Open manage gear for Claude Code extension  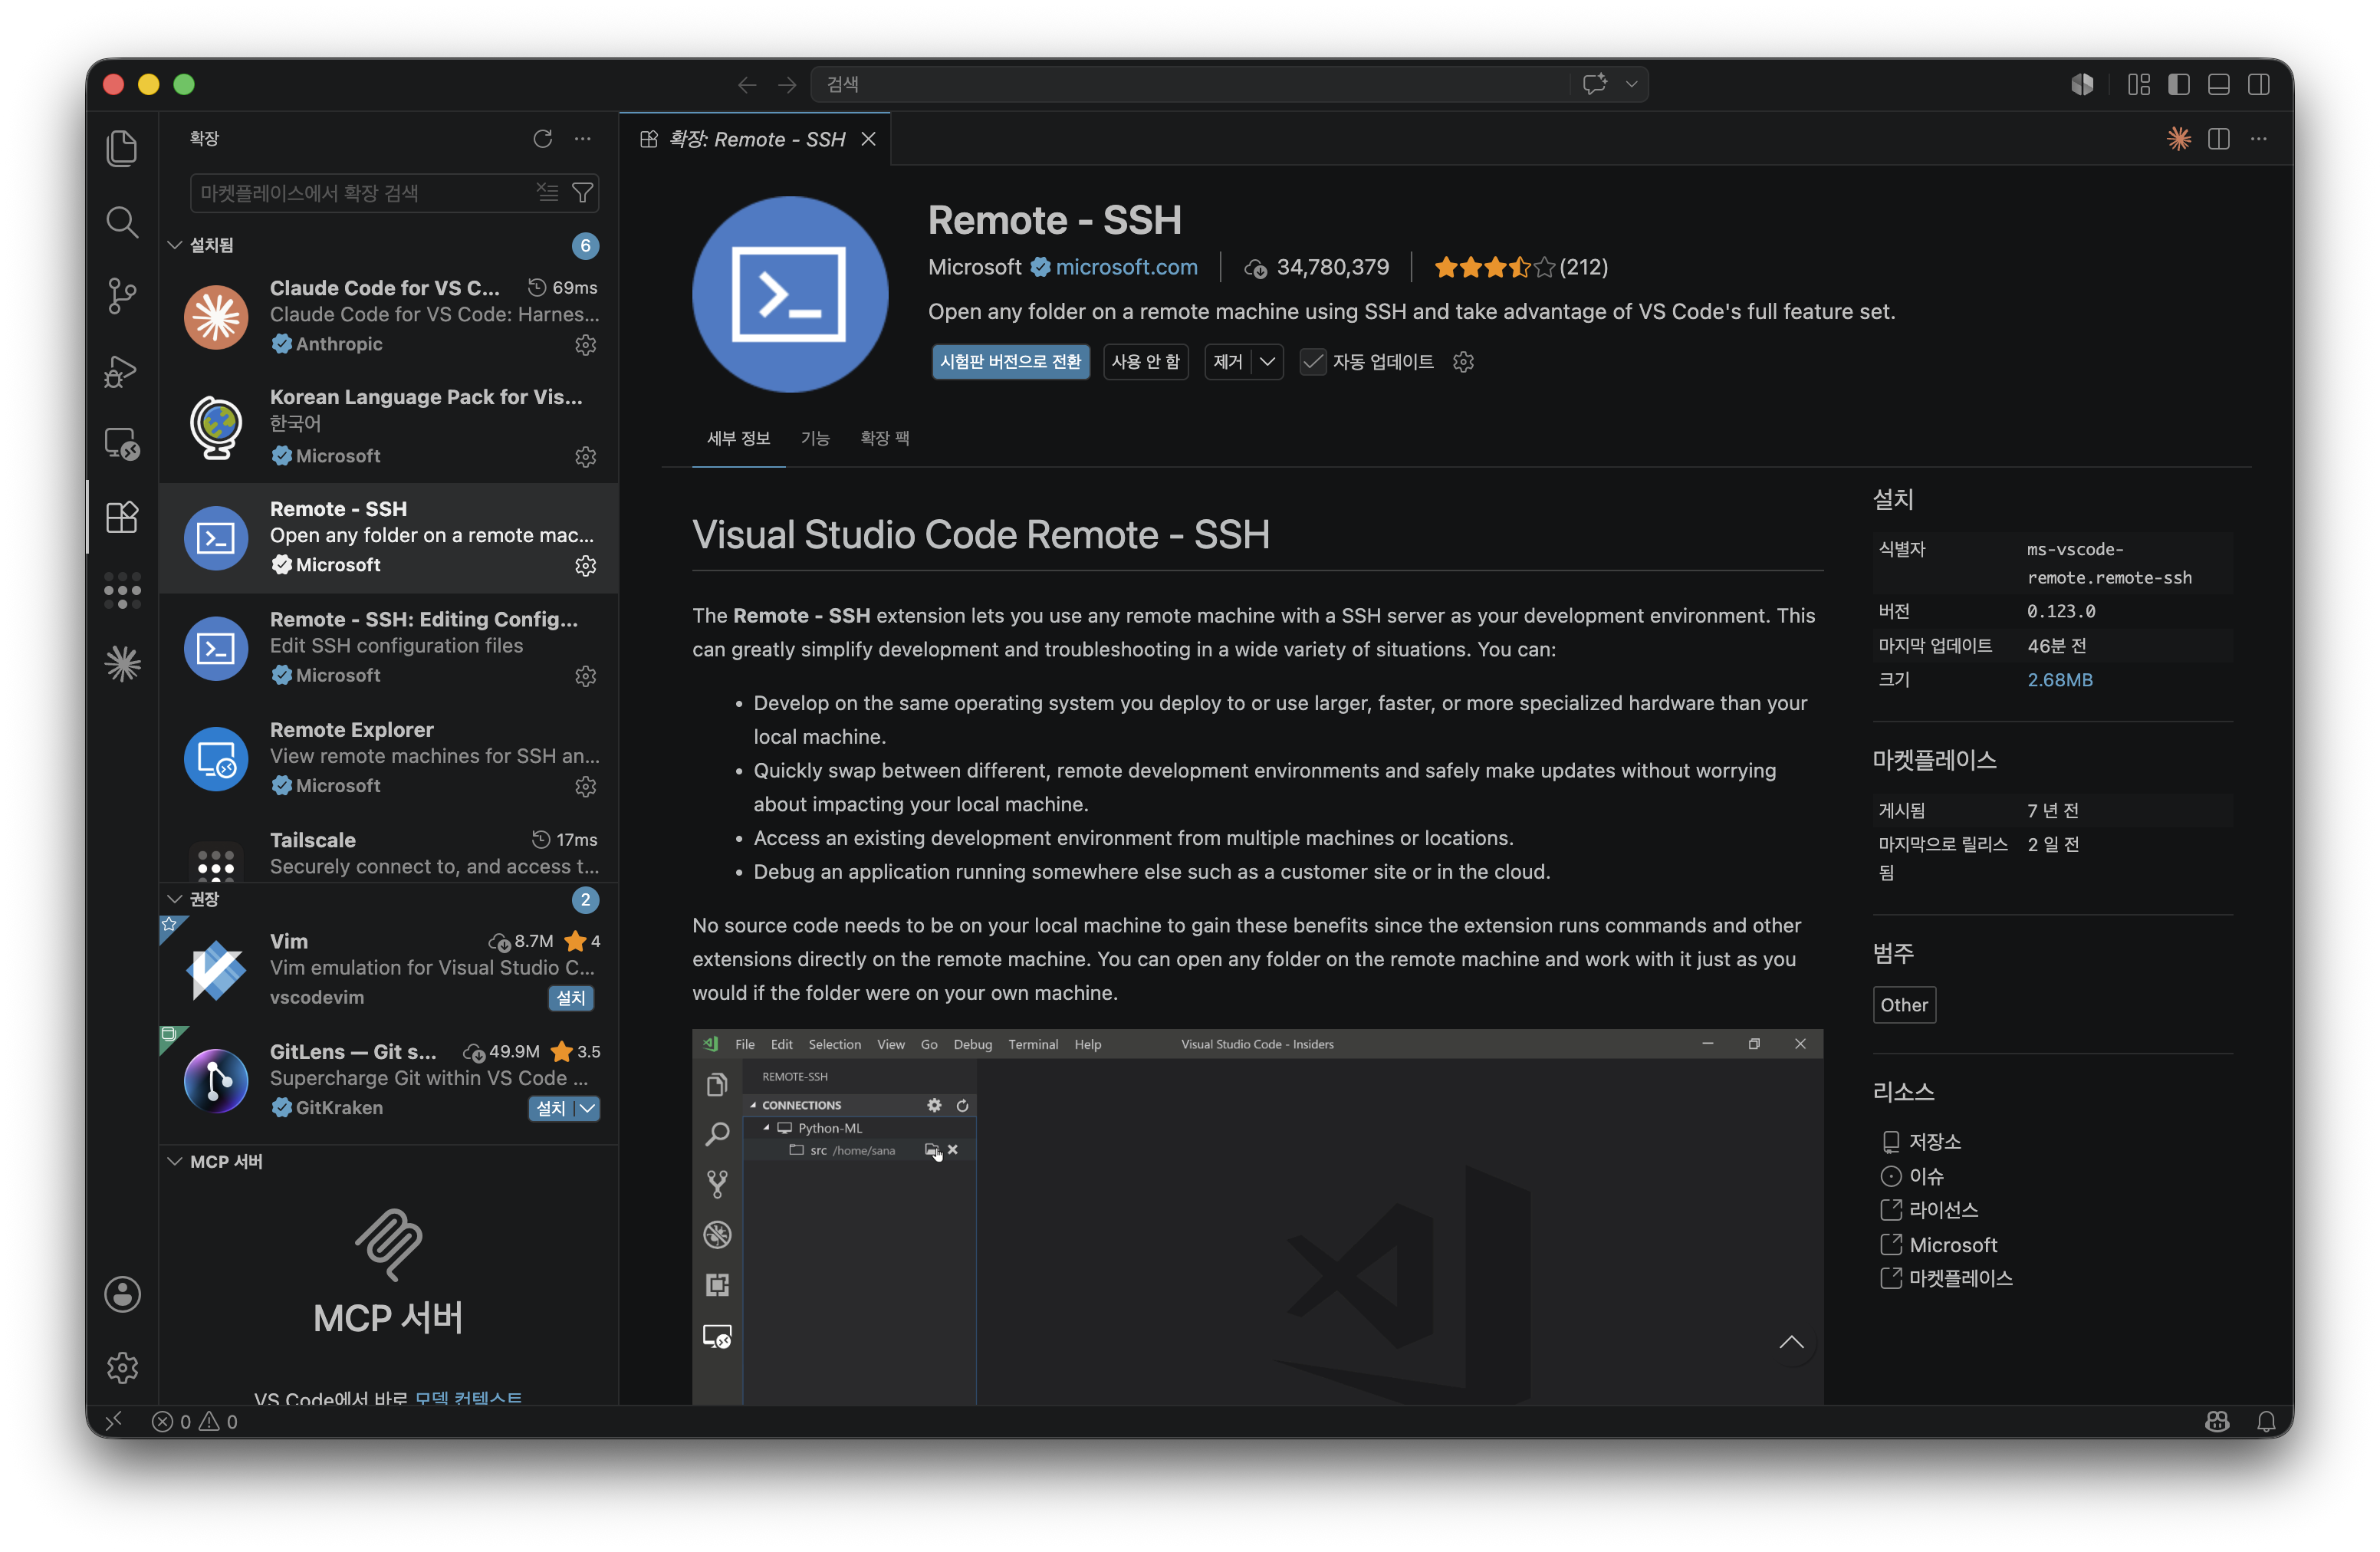pyautogui.click(x=586, y=345)
